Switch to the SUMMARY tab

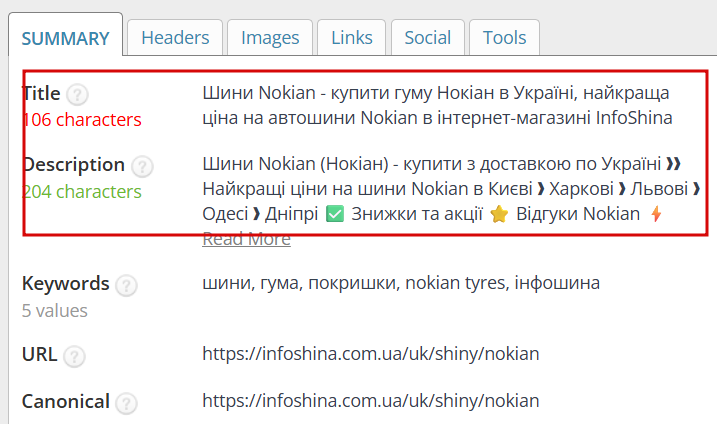coord(65,35)
